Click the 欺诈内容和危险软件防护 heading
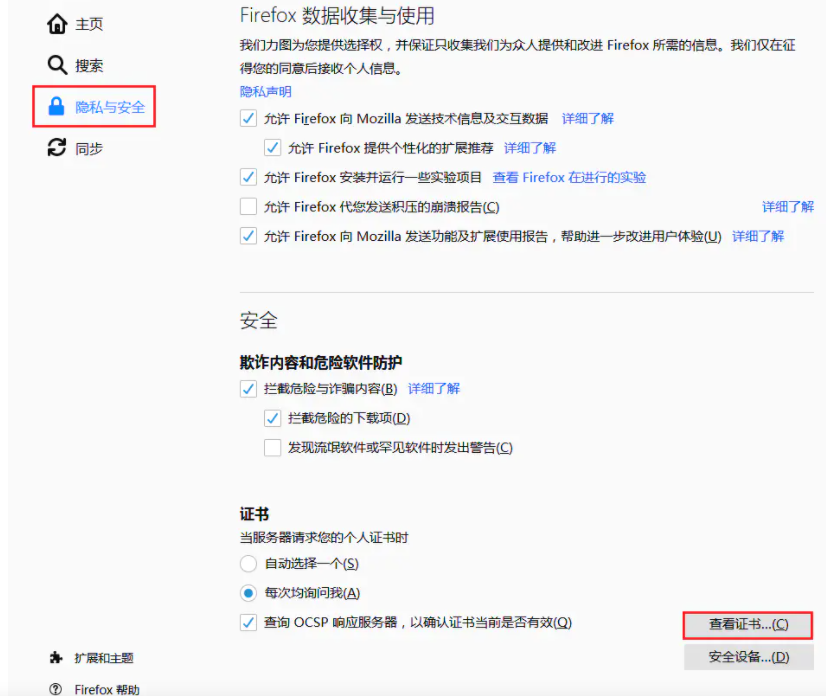This screenshot has height=700, width=826. pos(321,362)
